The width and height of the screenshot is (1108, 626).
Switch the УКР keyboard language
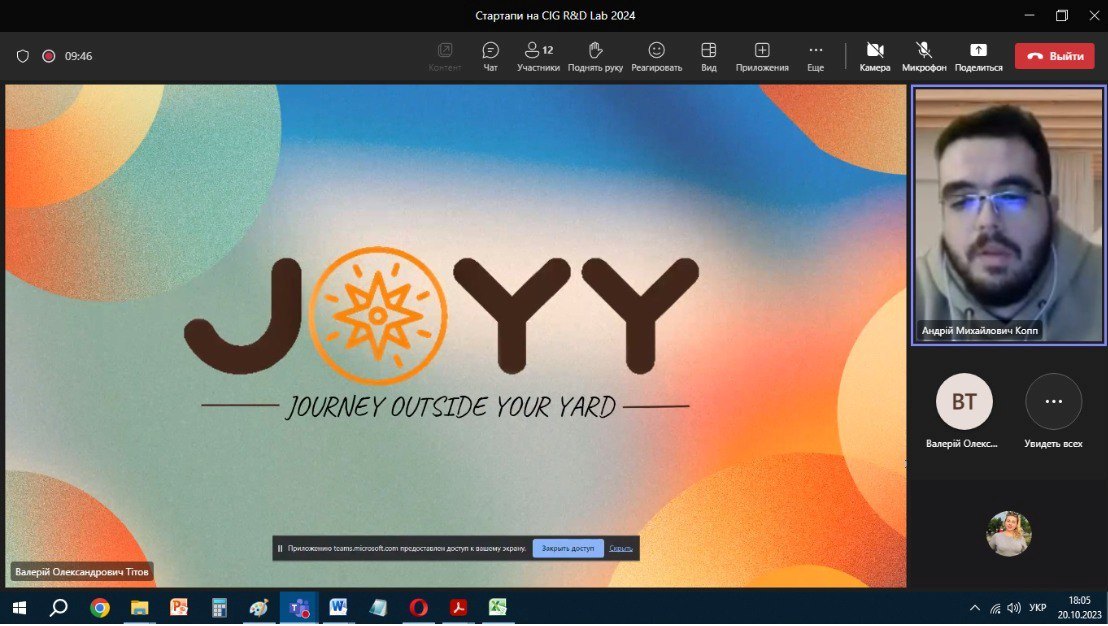1037,608
